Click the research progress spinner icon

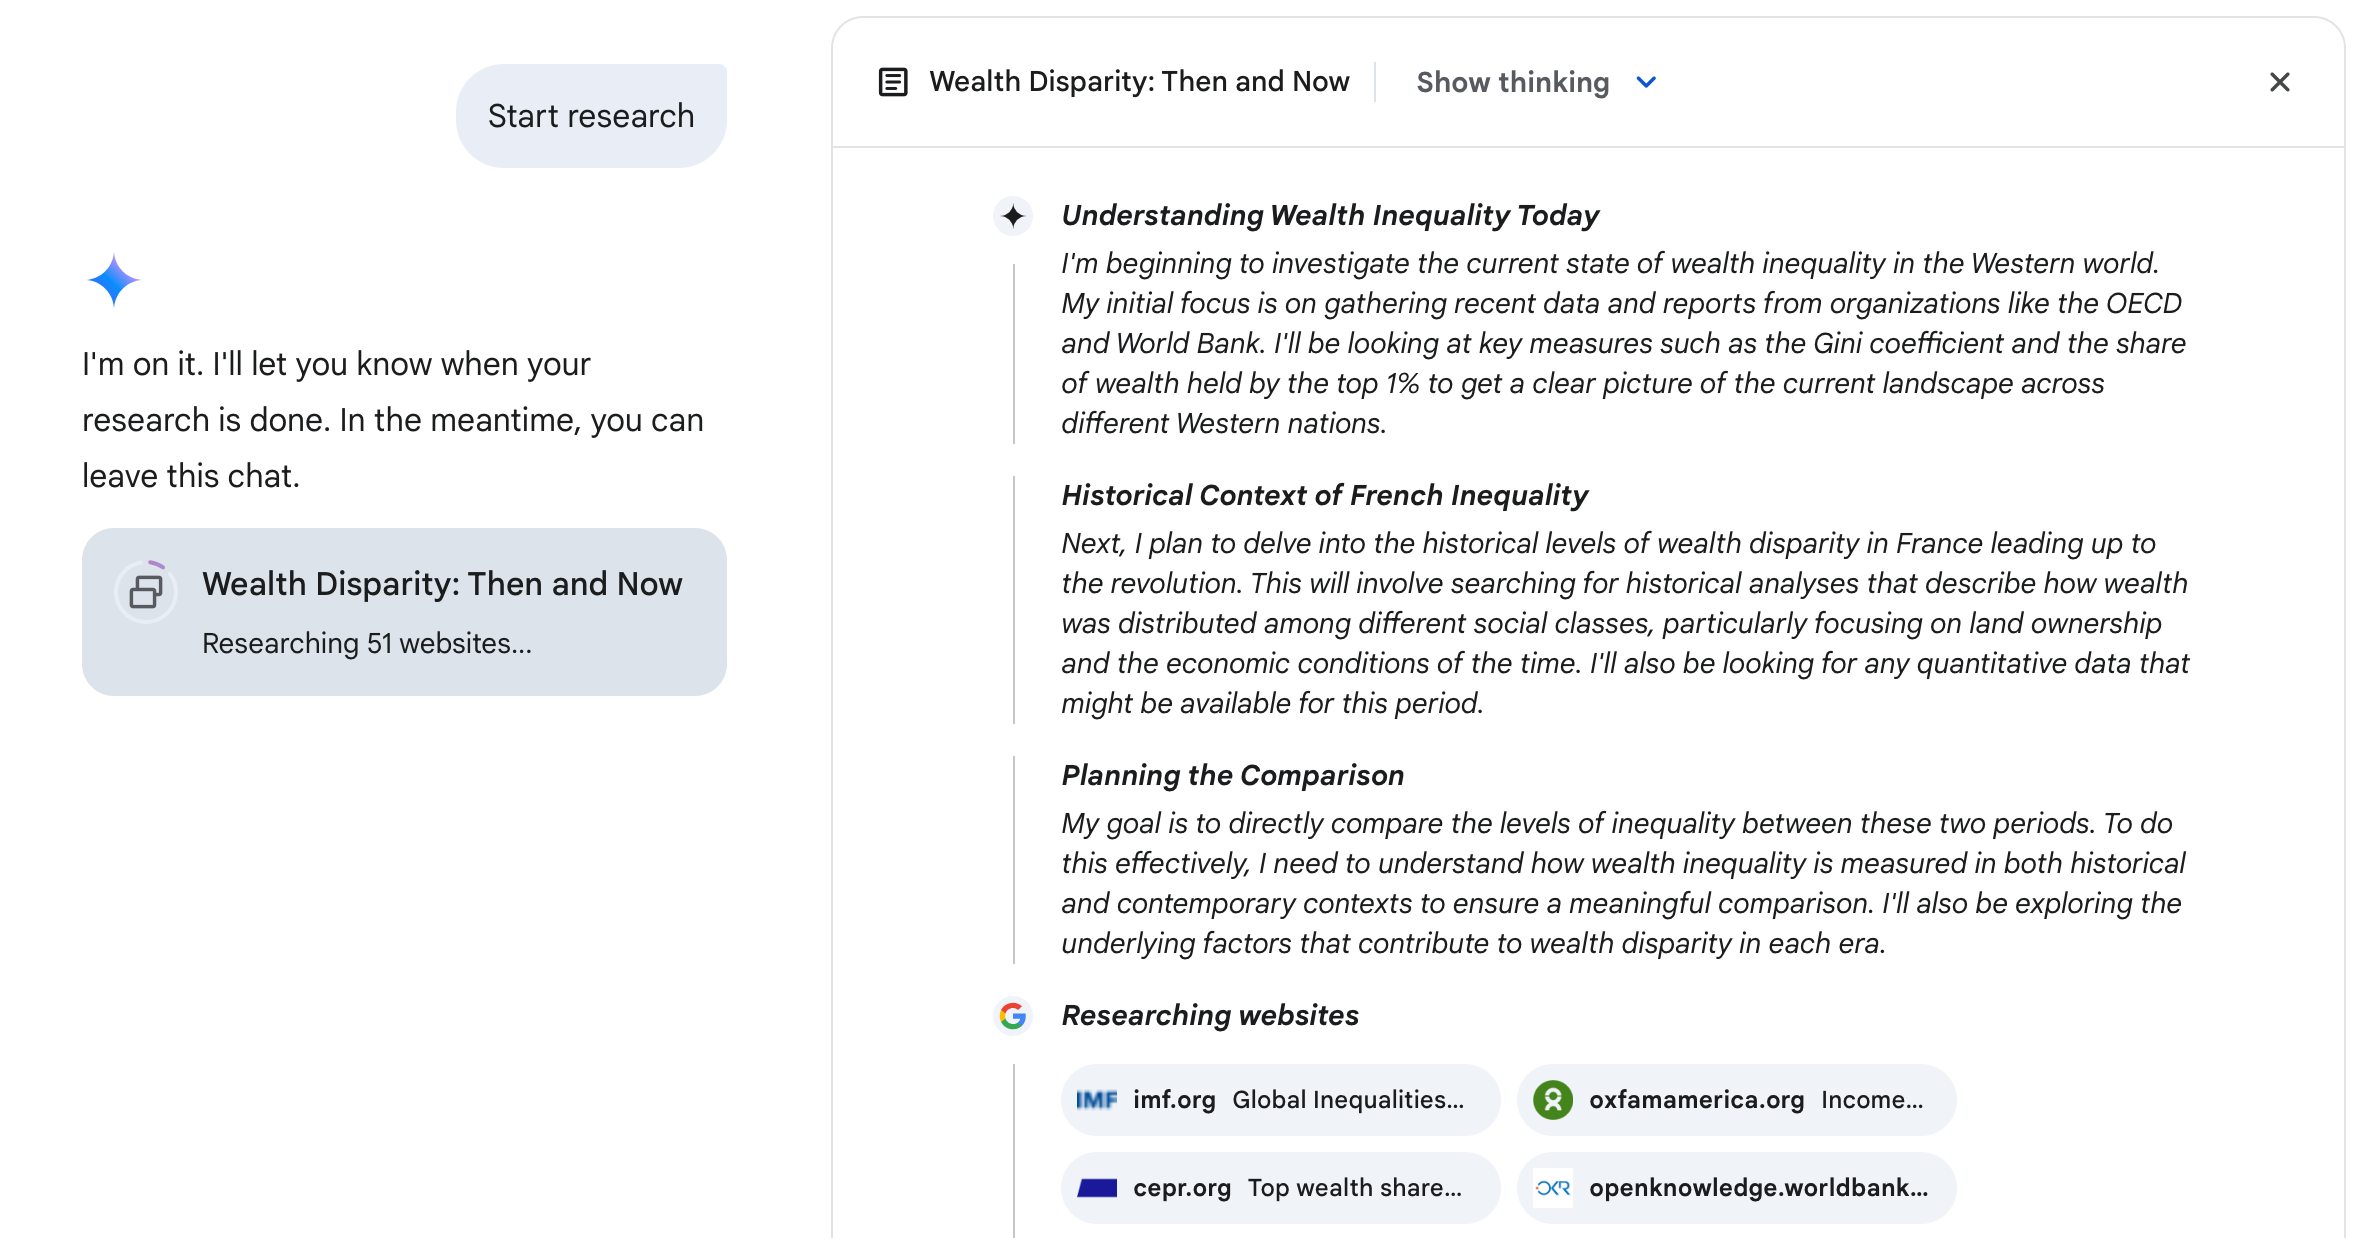click(x=146, y=592)
